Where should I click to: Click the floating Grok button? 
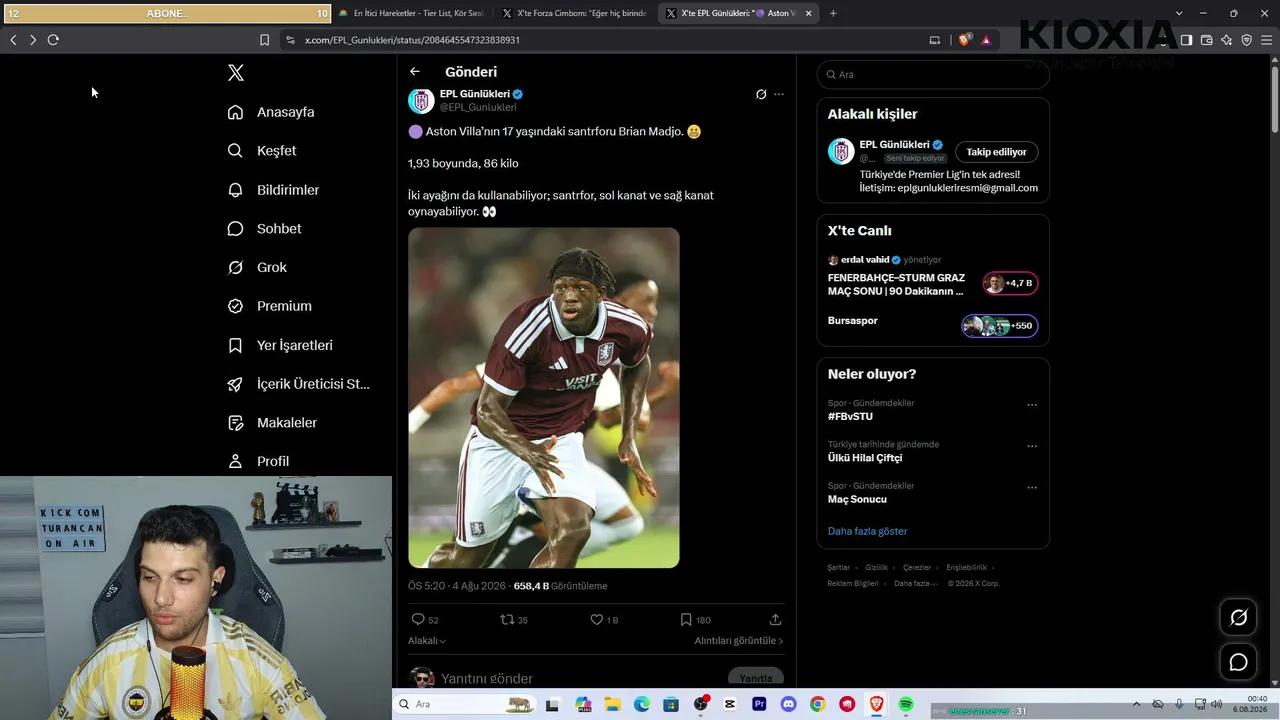point(1238,618)
